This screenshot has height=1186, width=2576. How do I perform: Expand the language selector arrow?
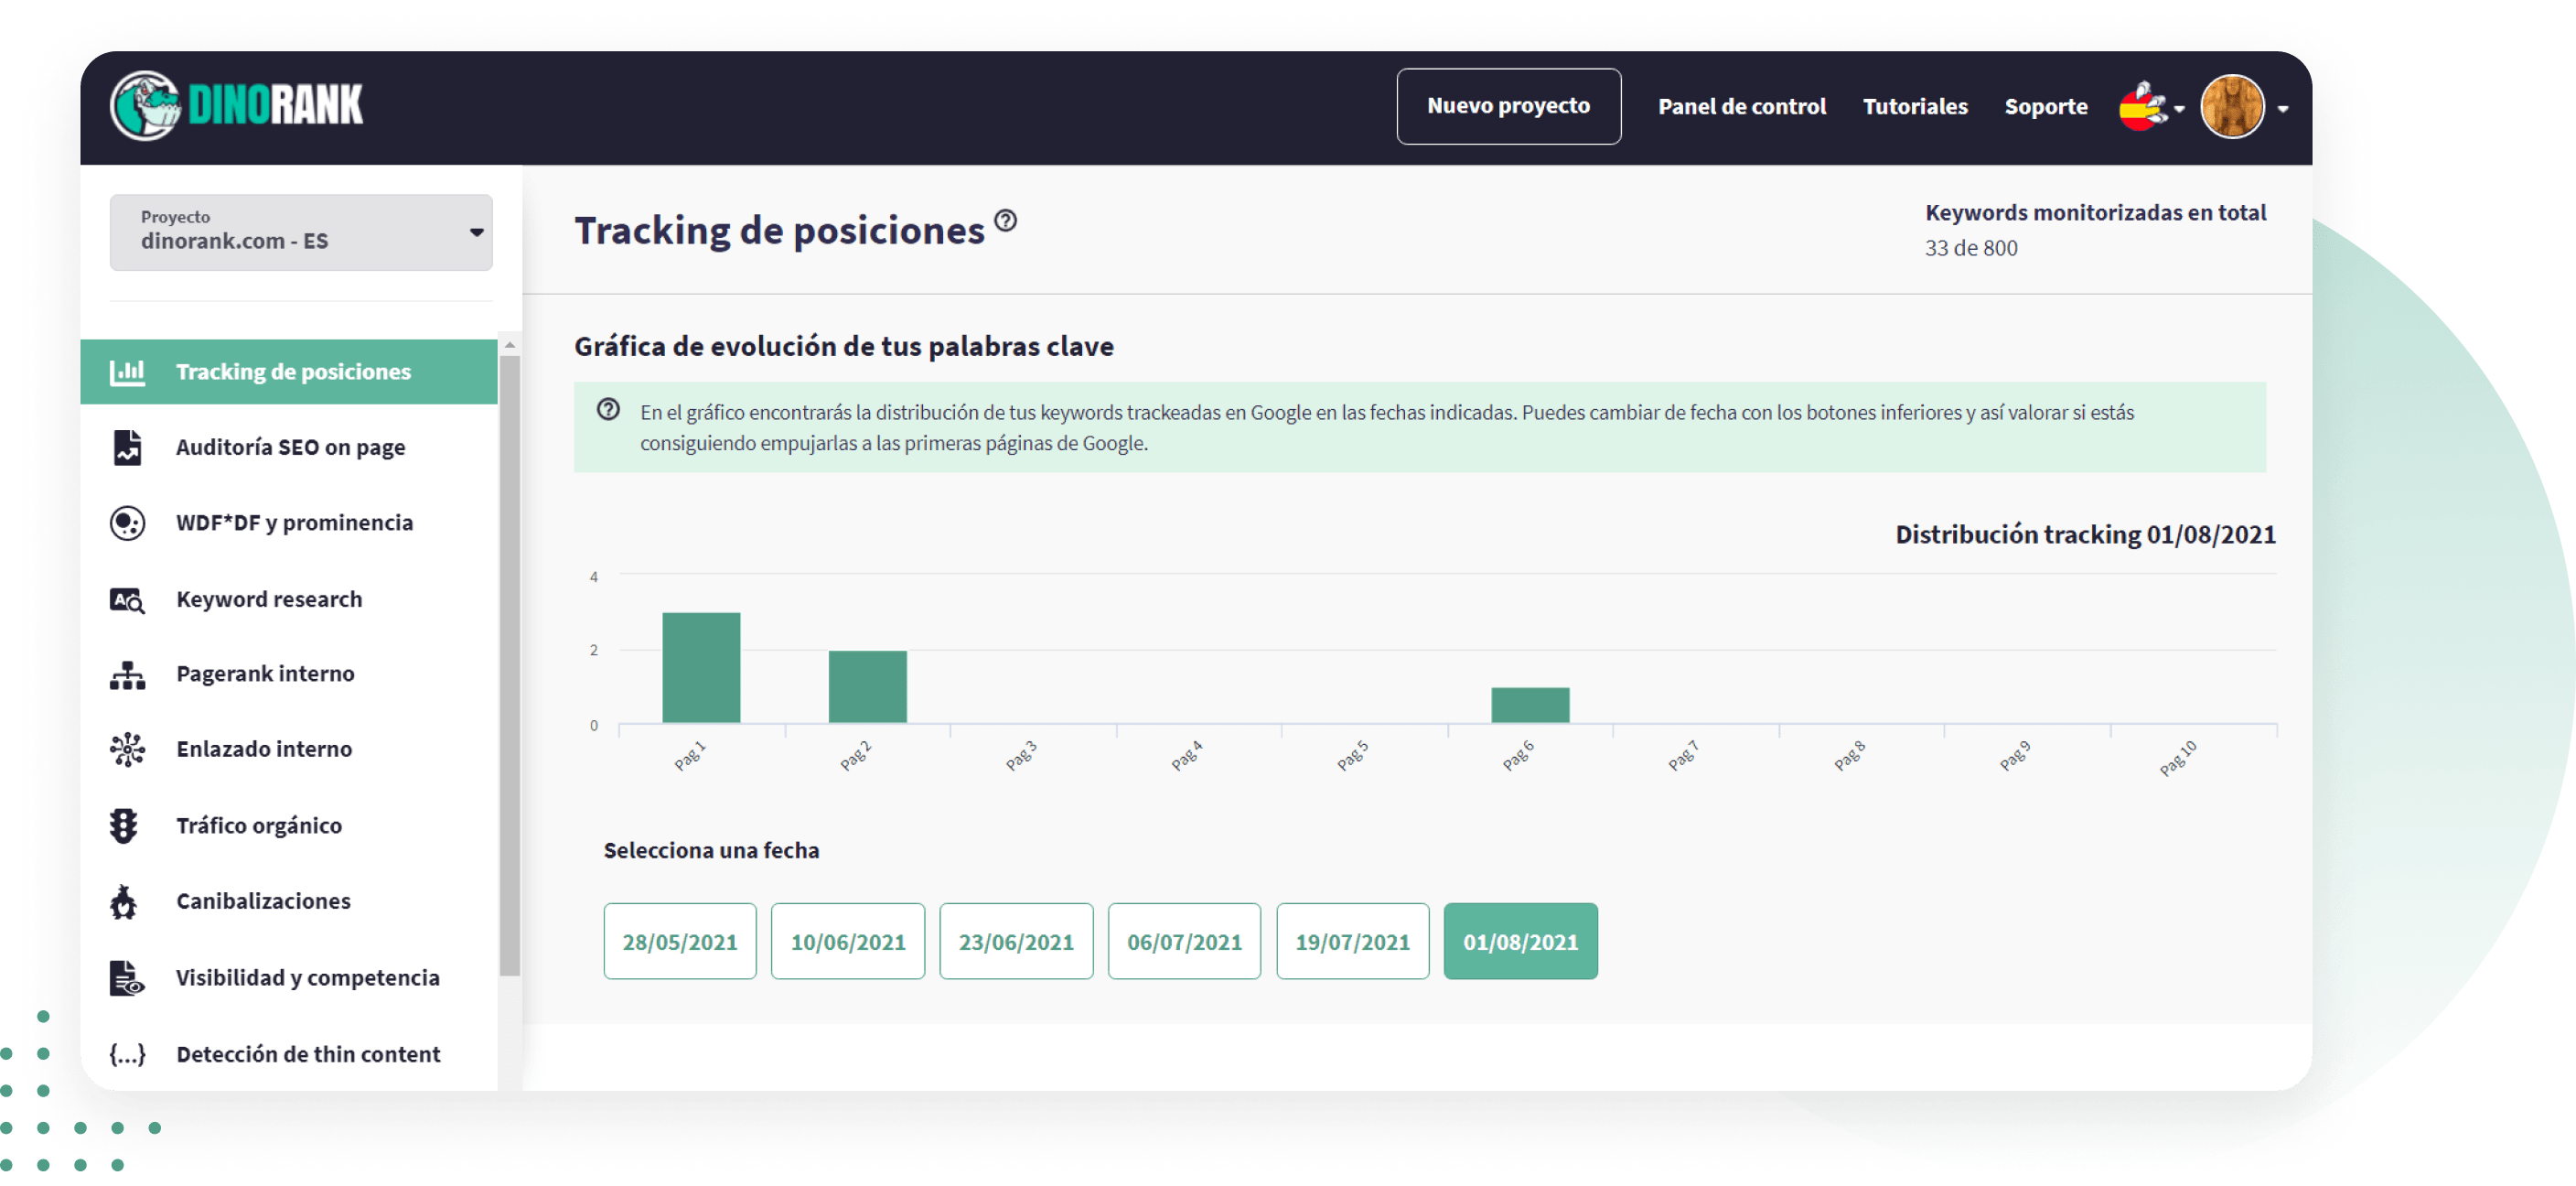tap(2180, 109)
